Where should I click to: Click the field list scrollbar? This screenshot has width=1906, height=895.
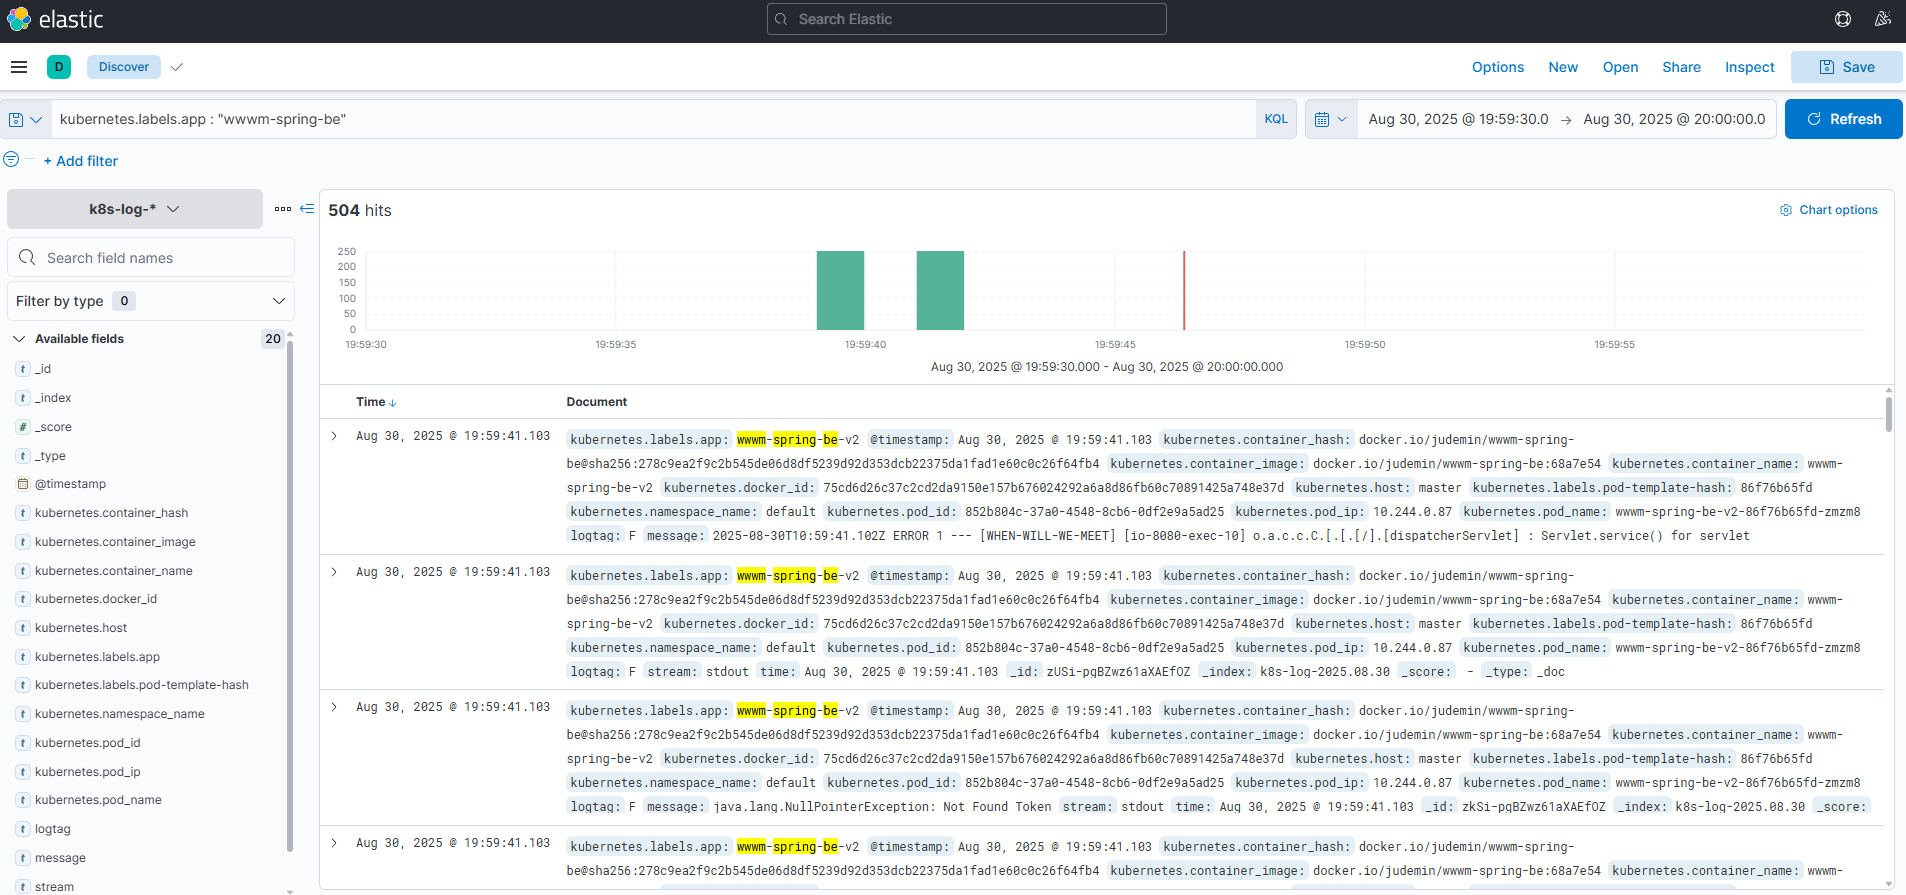click(290, 595)
